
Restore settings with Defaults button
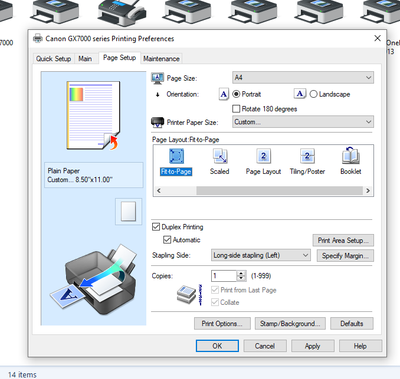(x=352, y=324)
